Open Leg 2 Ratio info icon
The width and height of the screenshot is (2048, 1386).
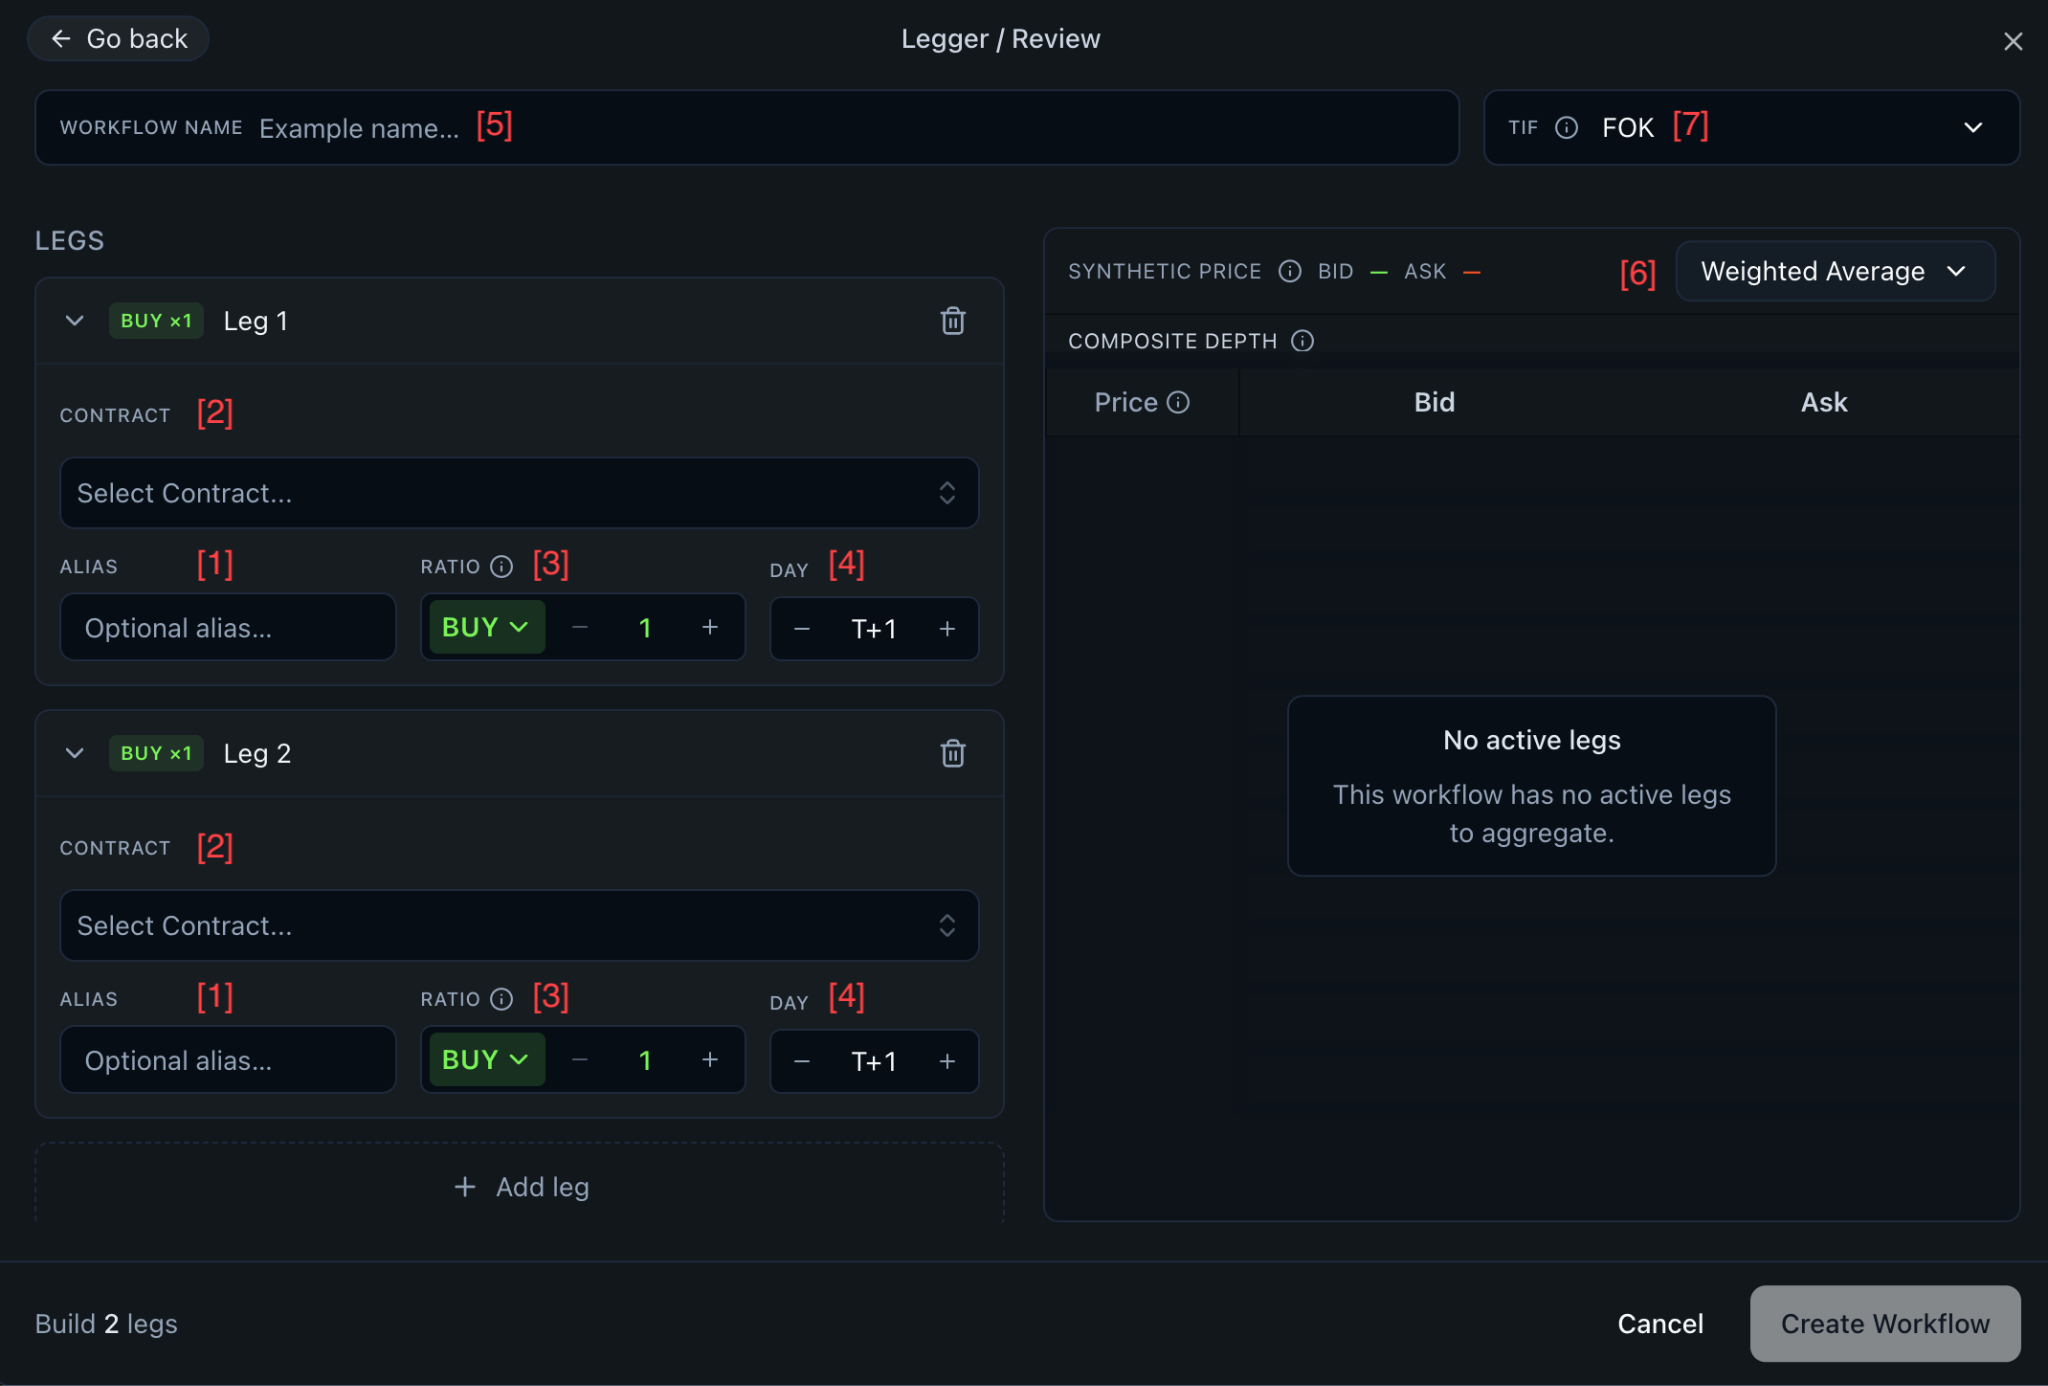tap(501, 999)
